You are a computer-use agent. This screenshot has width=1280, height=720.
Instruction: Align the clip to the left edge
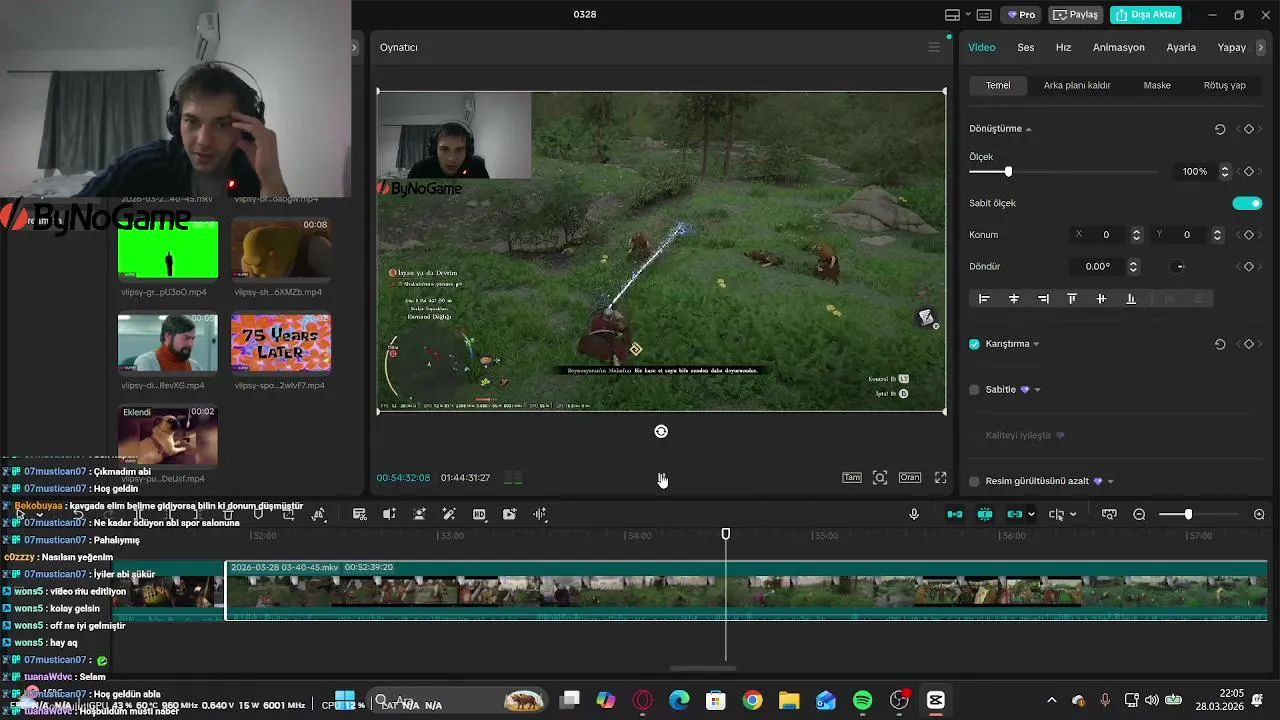[x=984, y=299]
